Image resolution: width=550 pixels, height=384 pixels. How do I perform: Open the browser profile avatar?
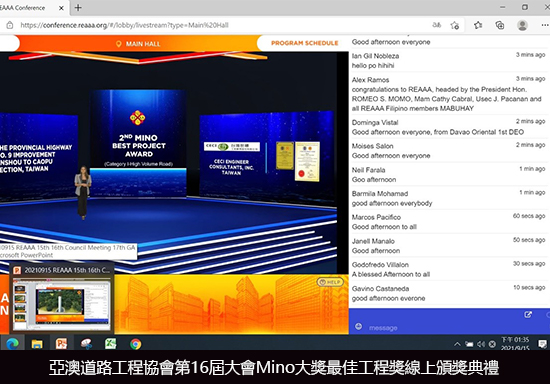tap(522, 25)
